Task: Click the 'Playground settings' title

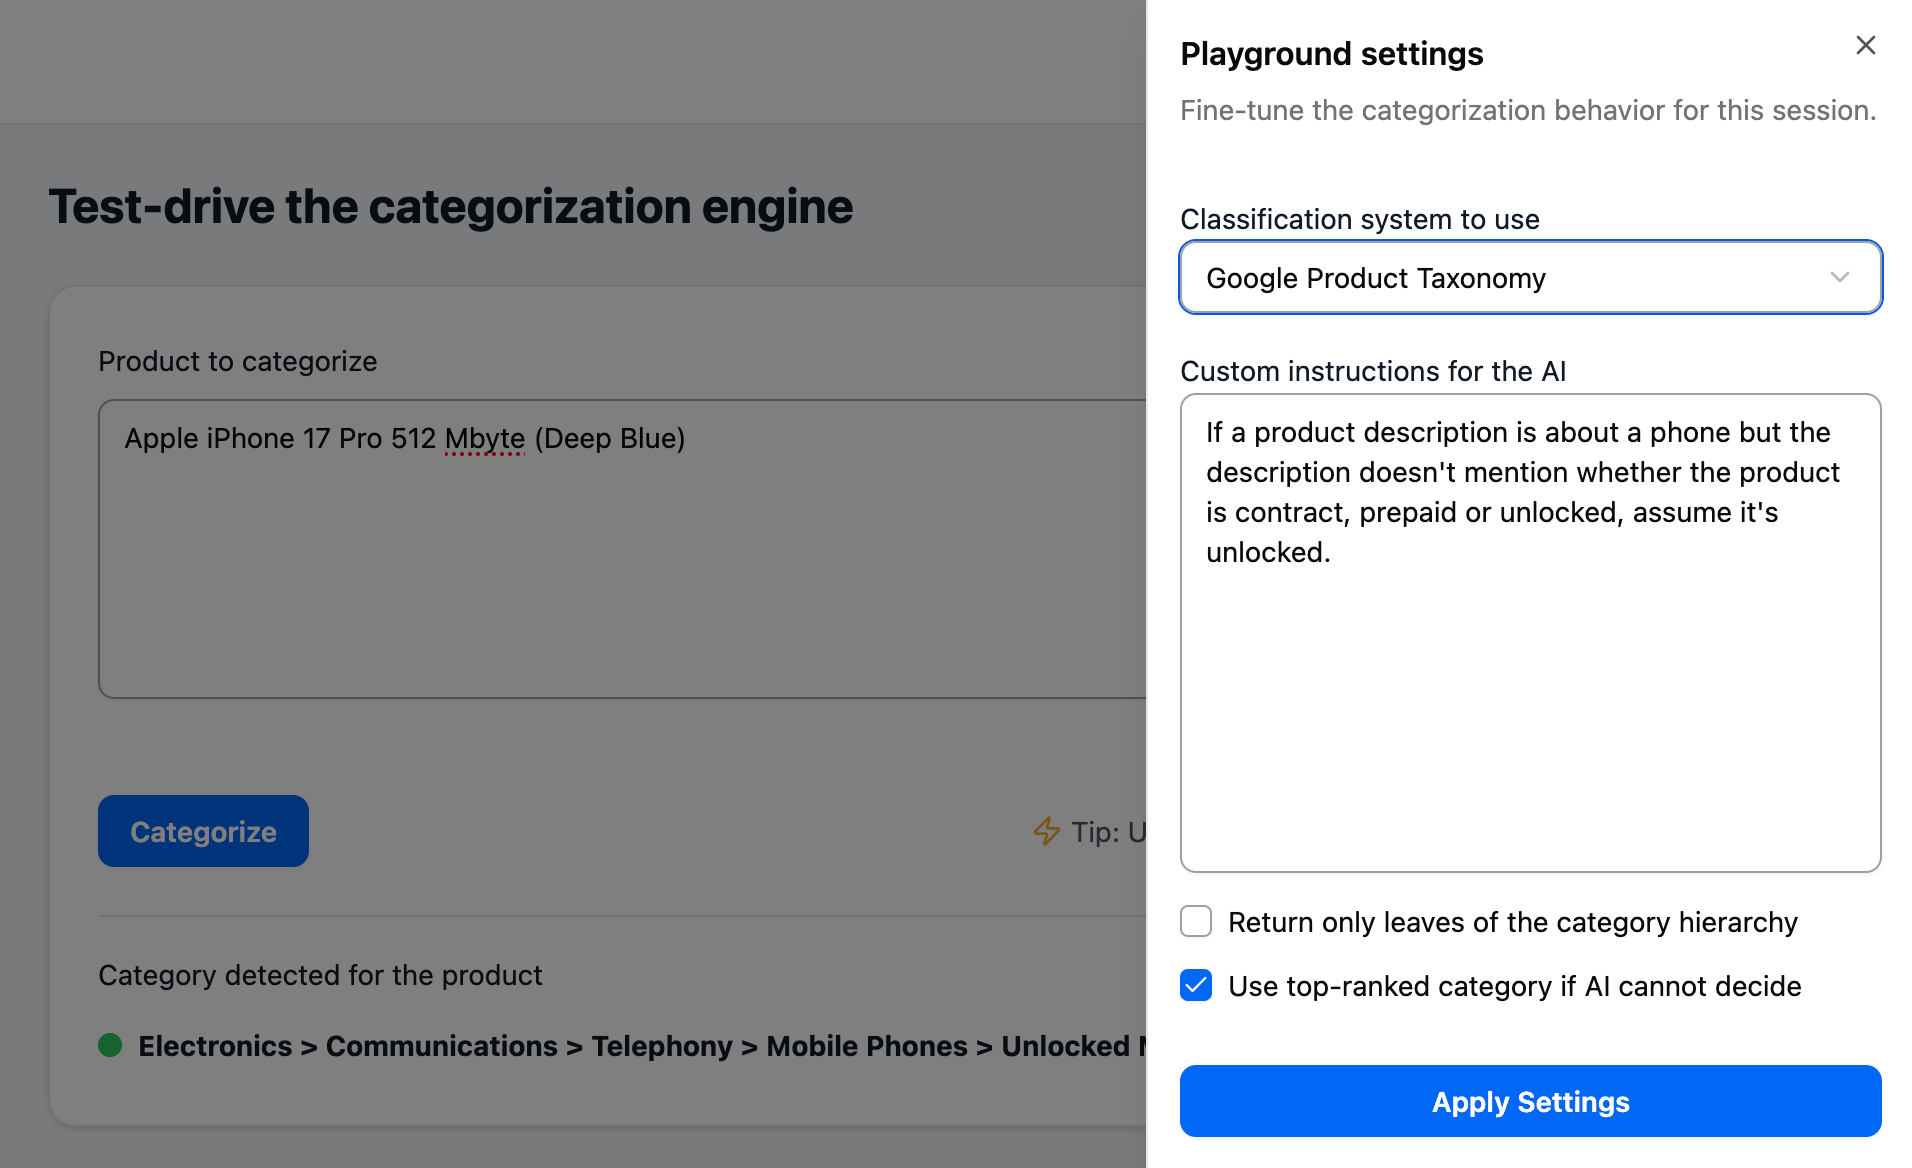Action: tap(1331, 54)
